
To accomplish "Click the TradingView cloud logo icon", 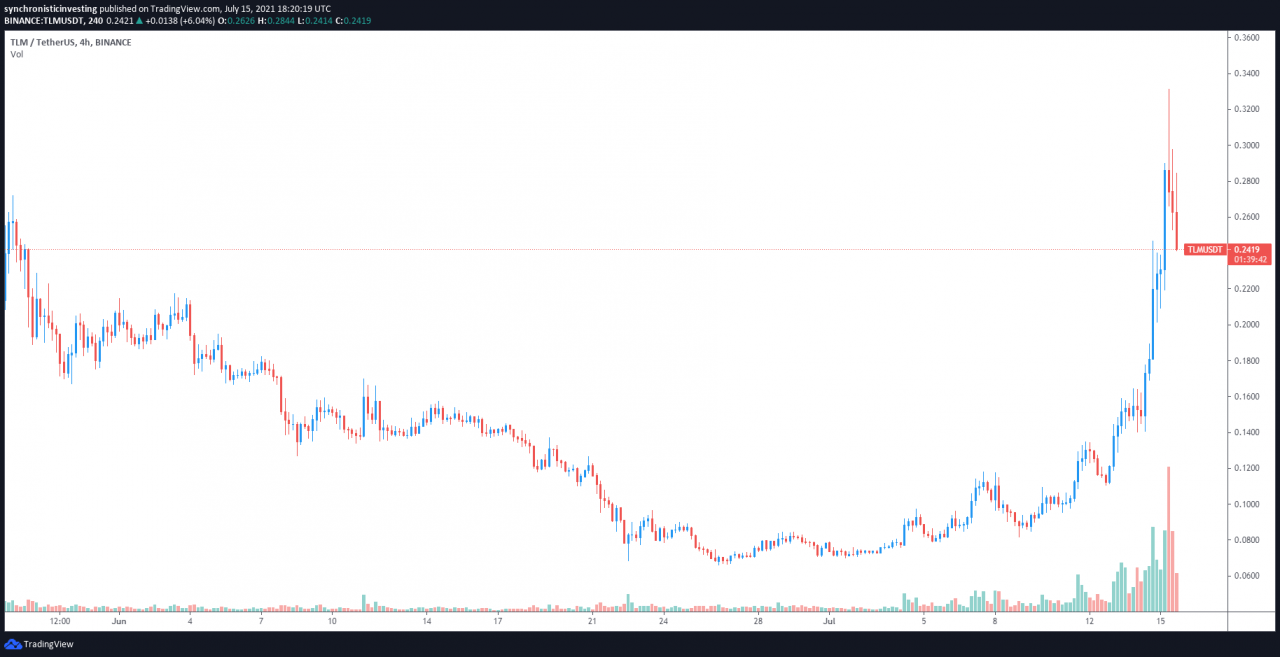I will click(12, 644).
